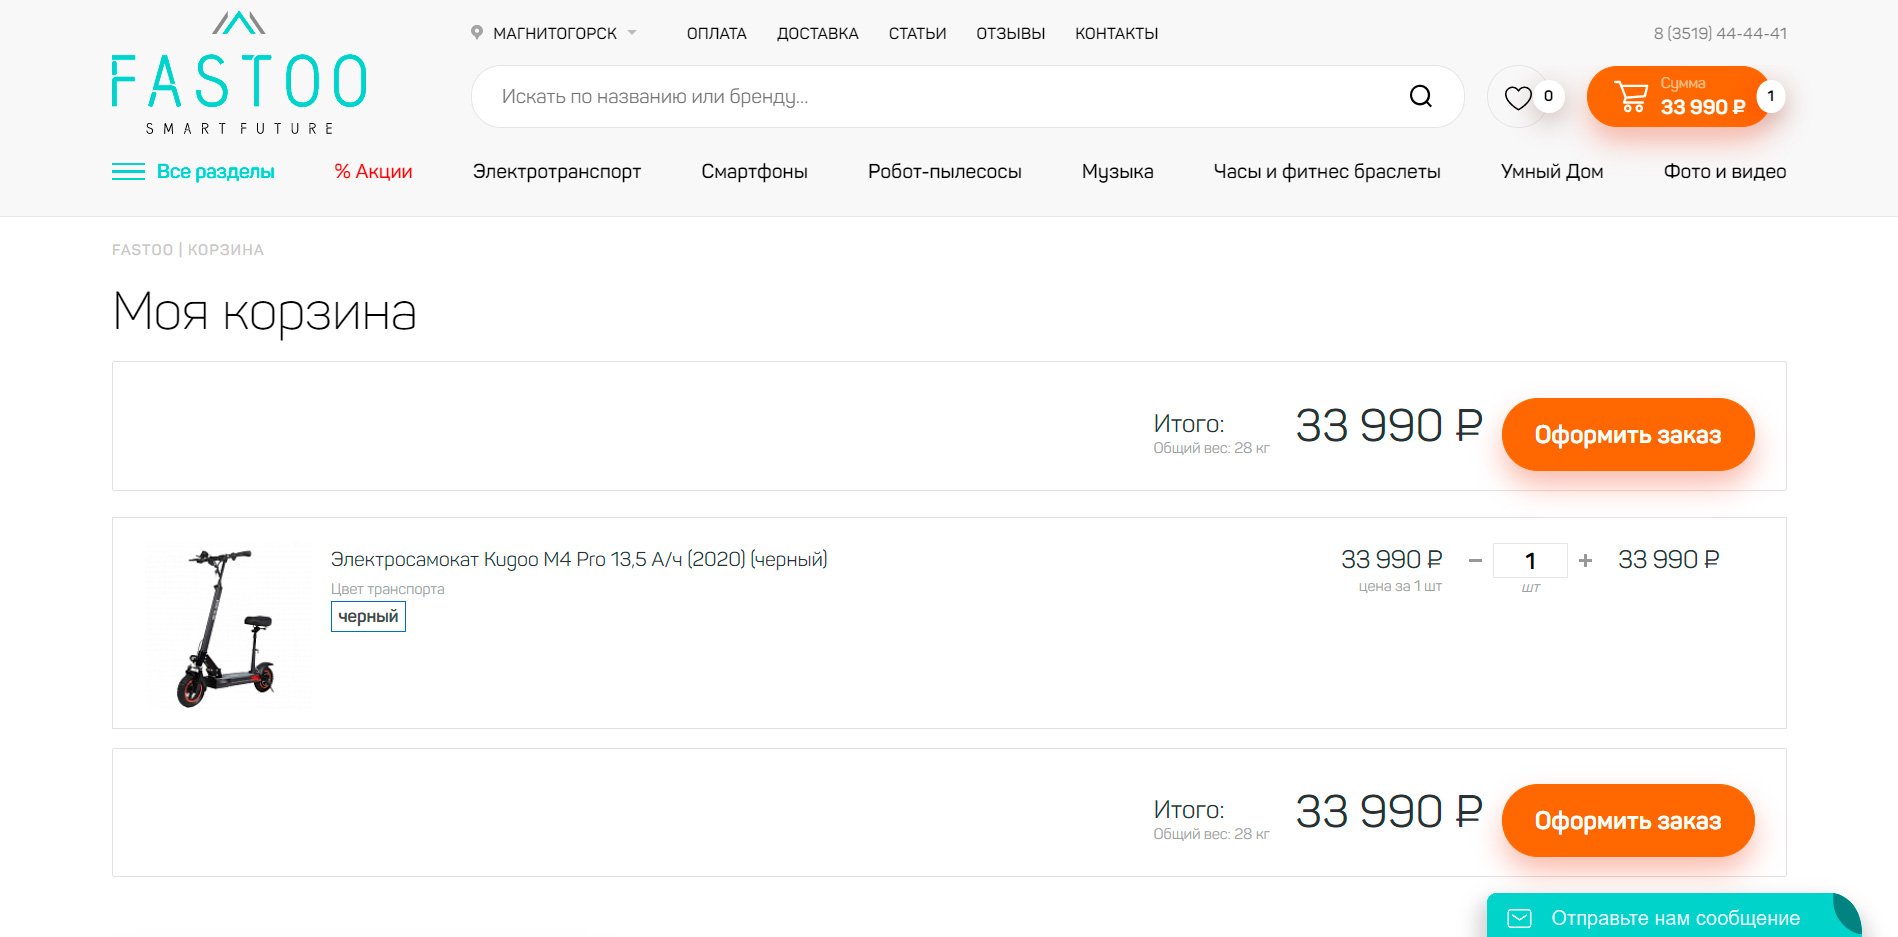This screenshot has height=937, width=1898.
Task: Expand Все разделы catalog menu
Action: (x=215, y=172)
